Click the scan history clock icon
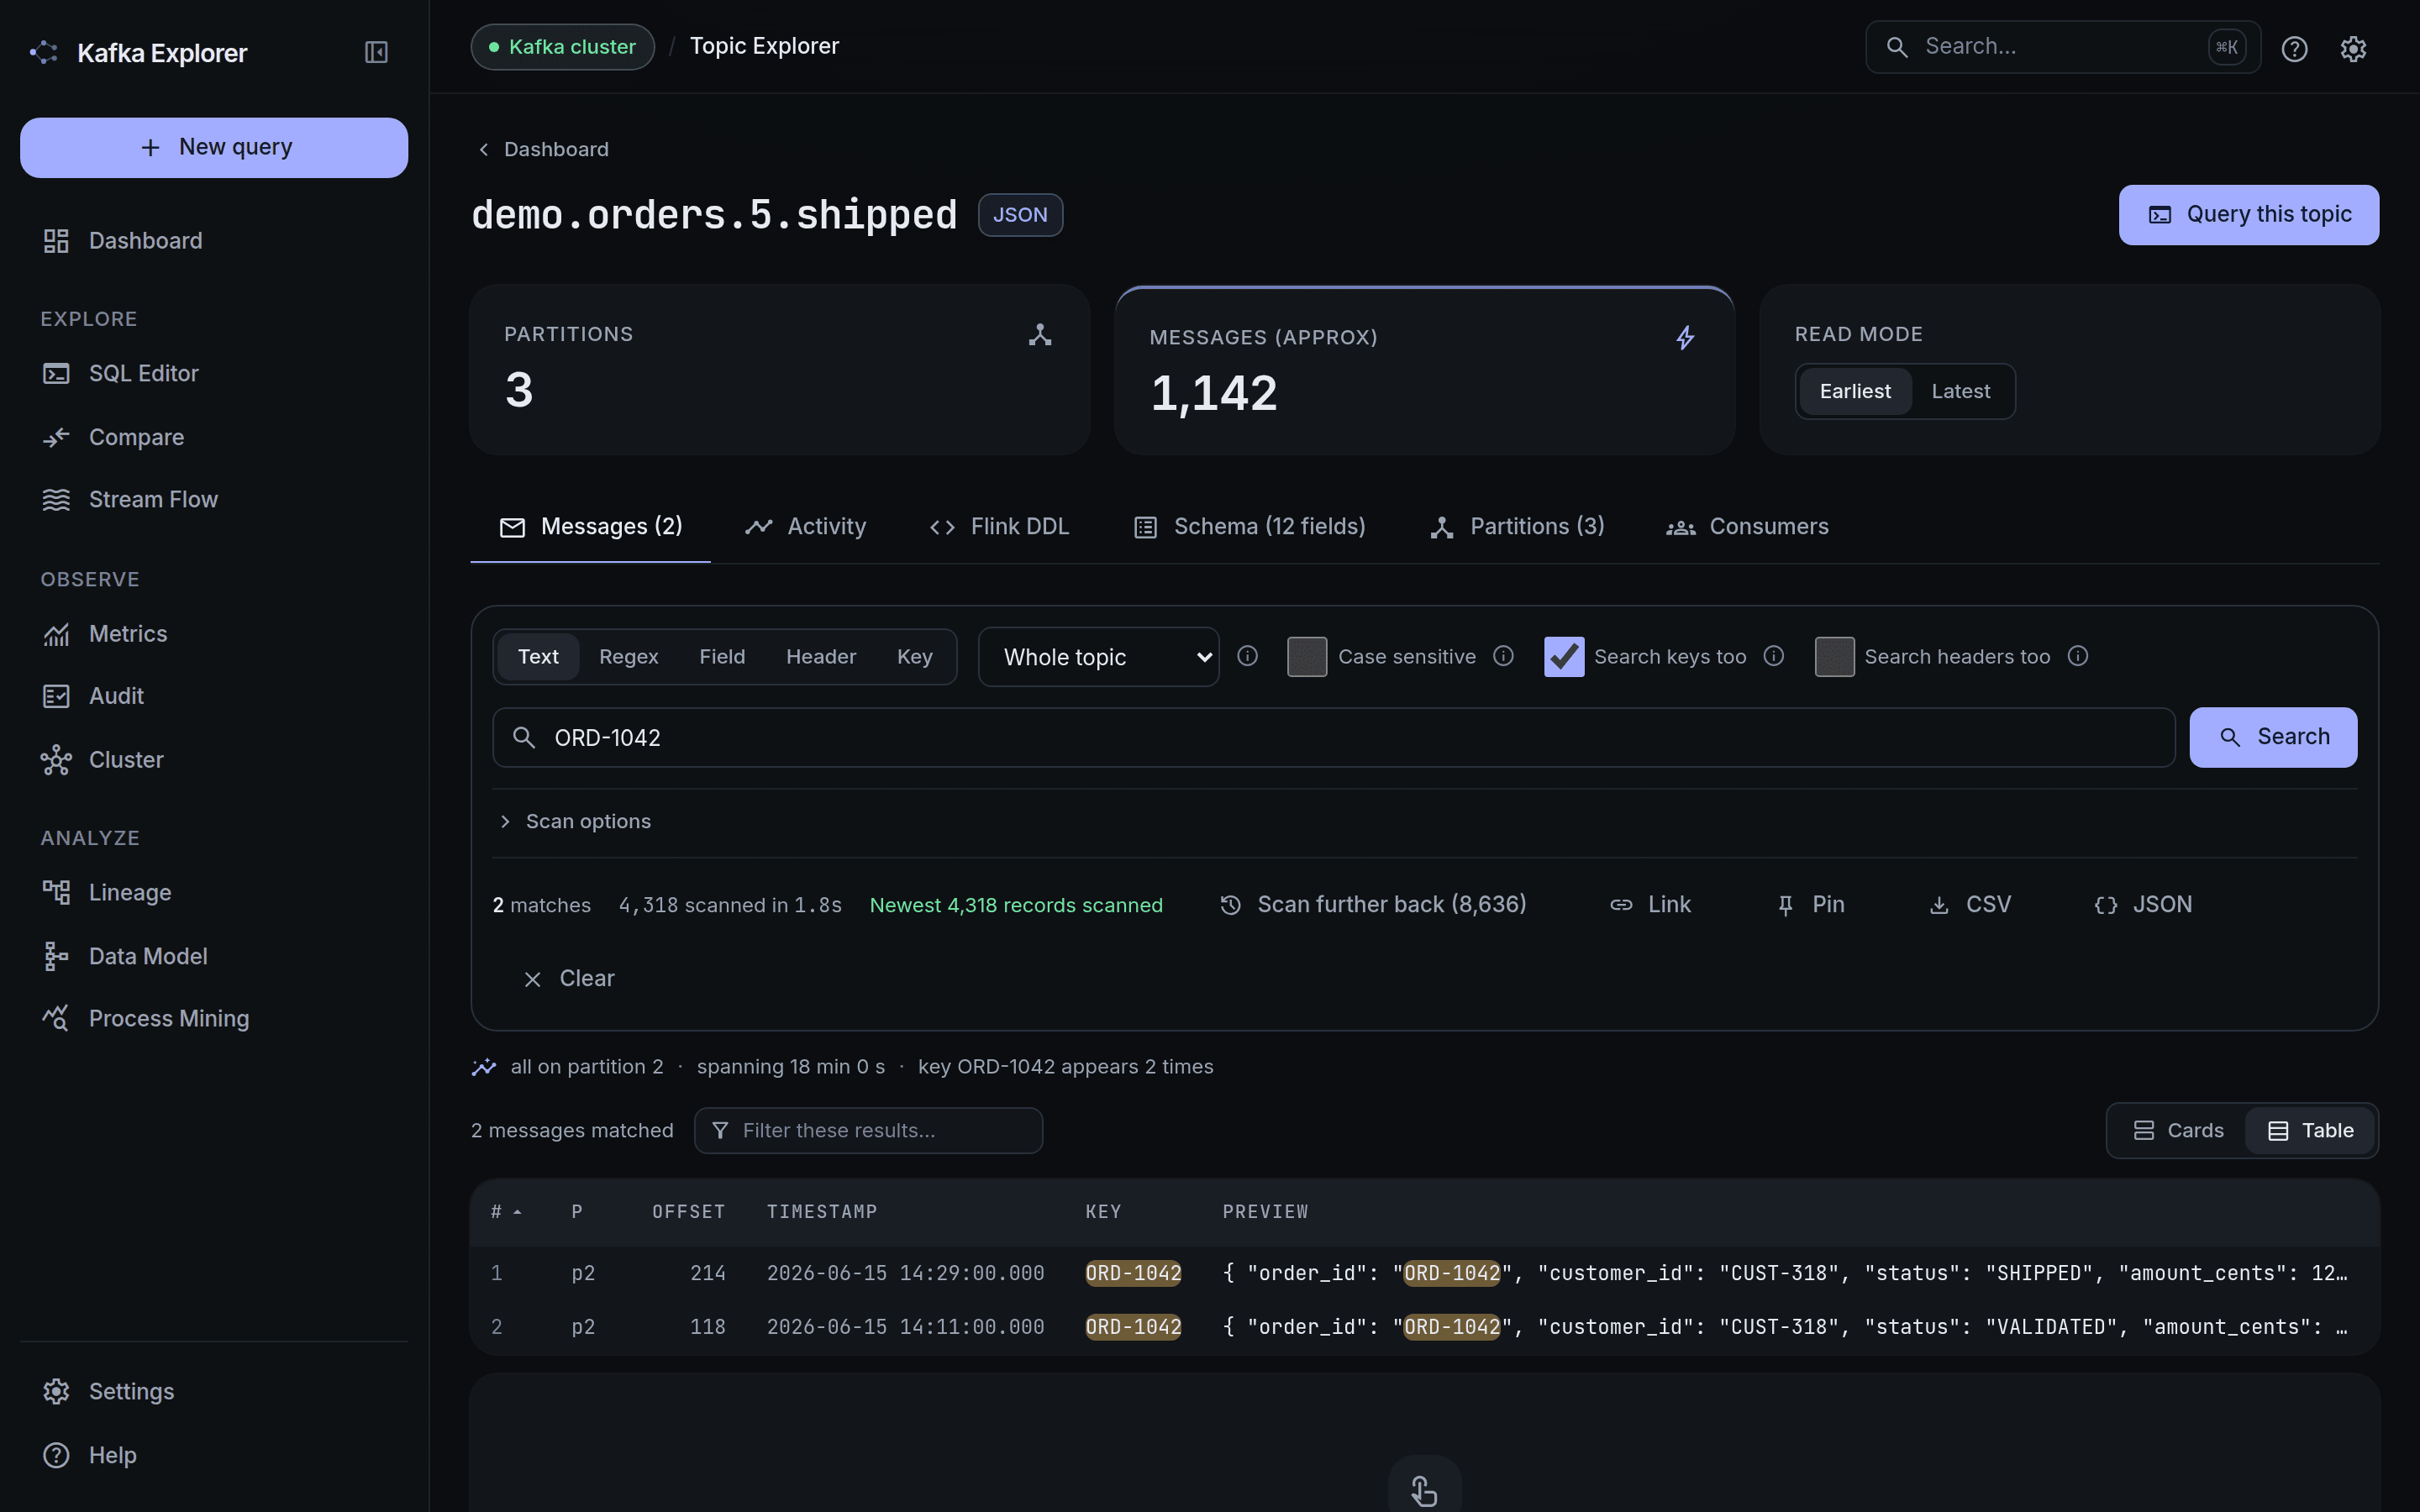This screenshot has height=1512, width=2420. click(1230, 905)
